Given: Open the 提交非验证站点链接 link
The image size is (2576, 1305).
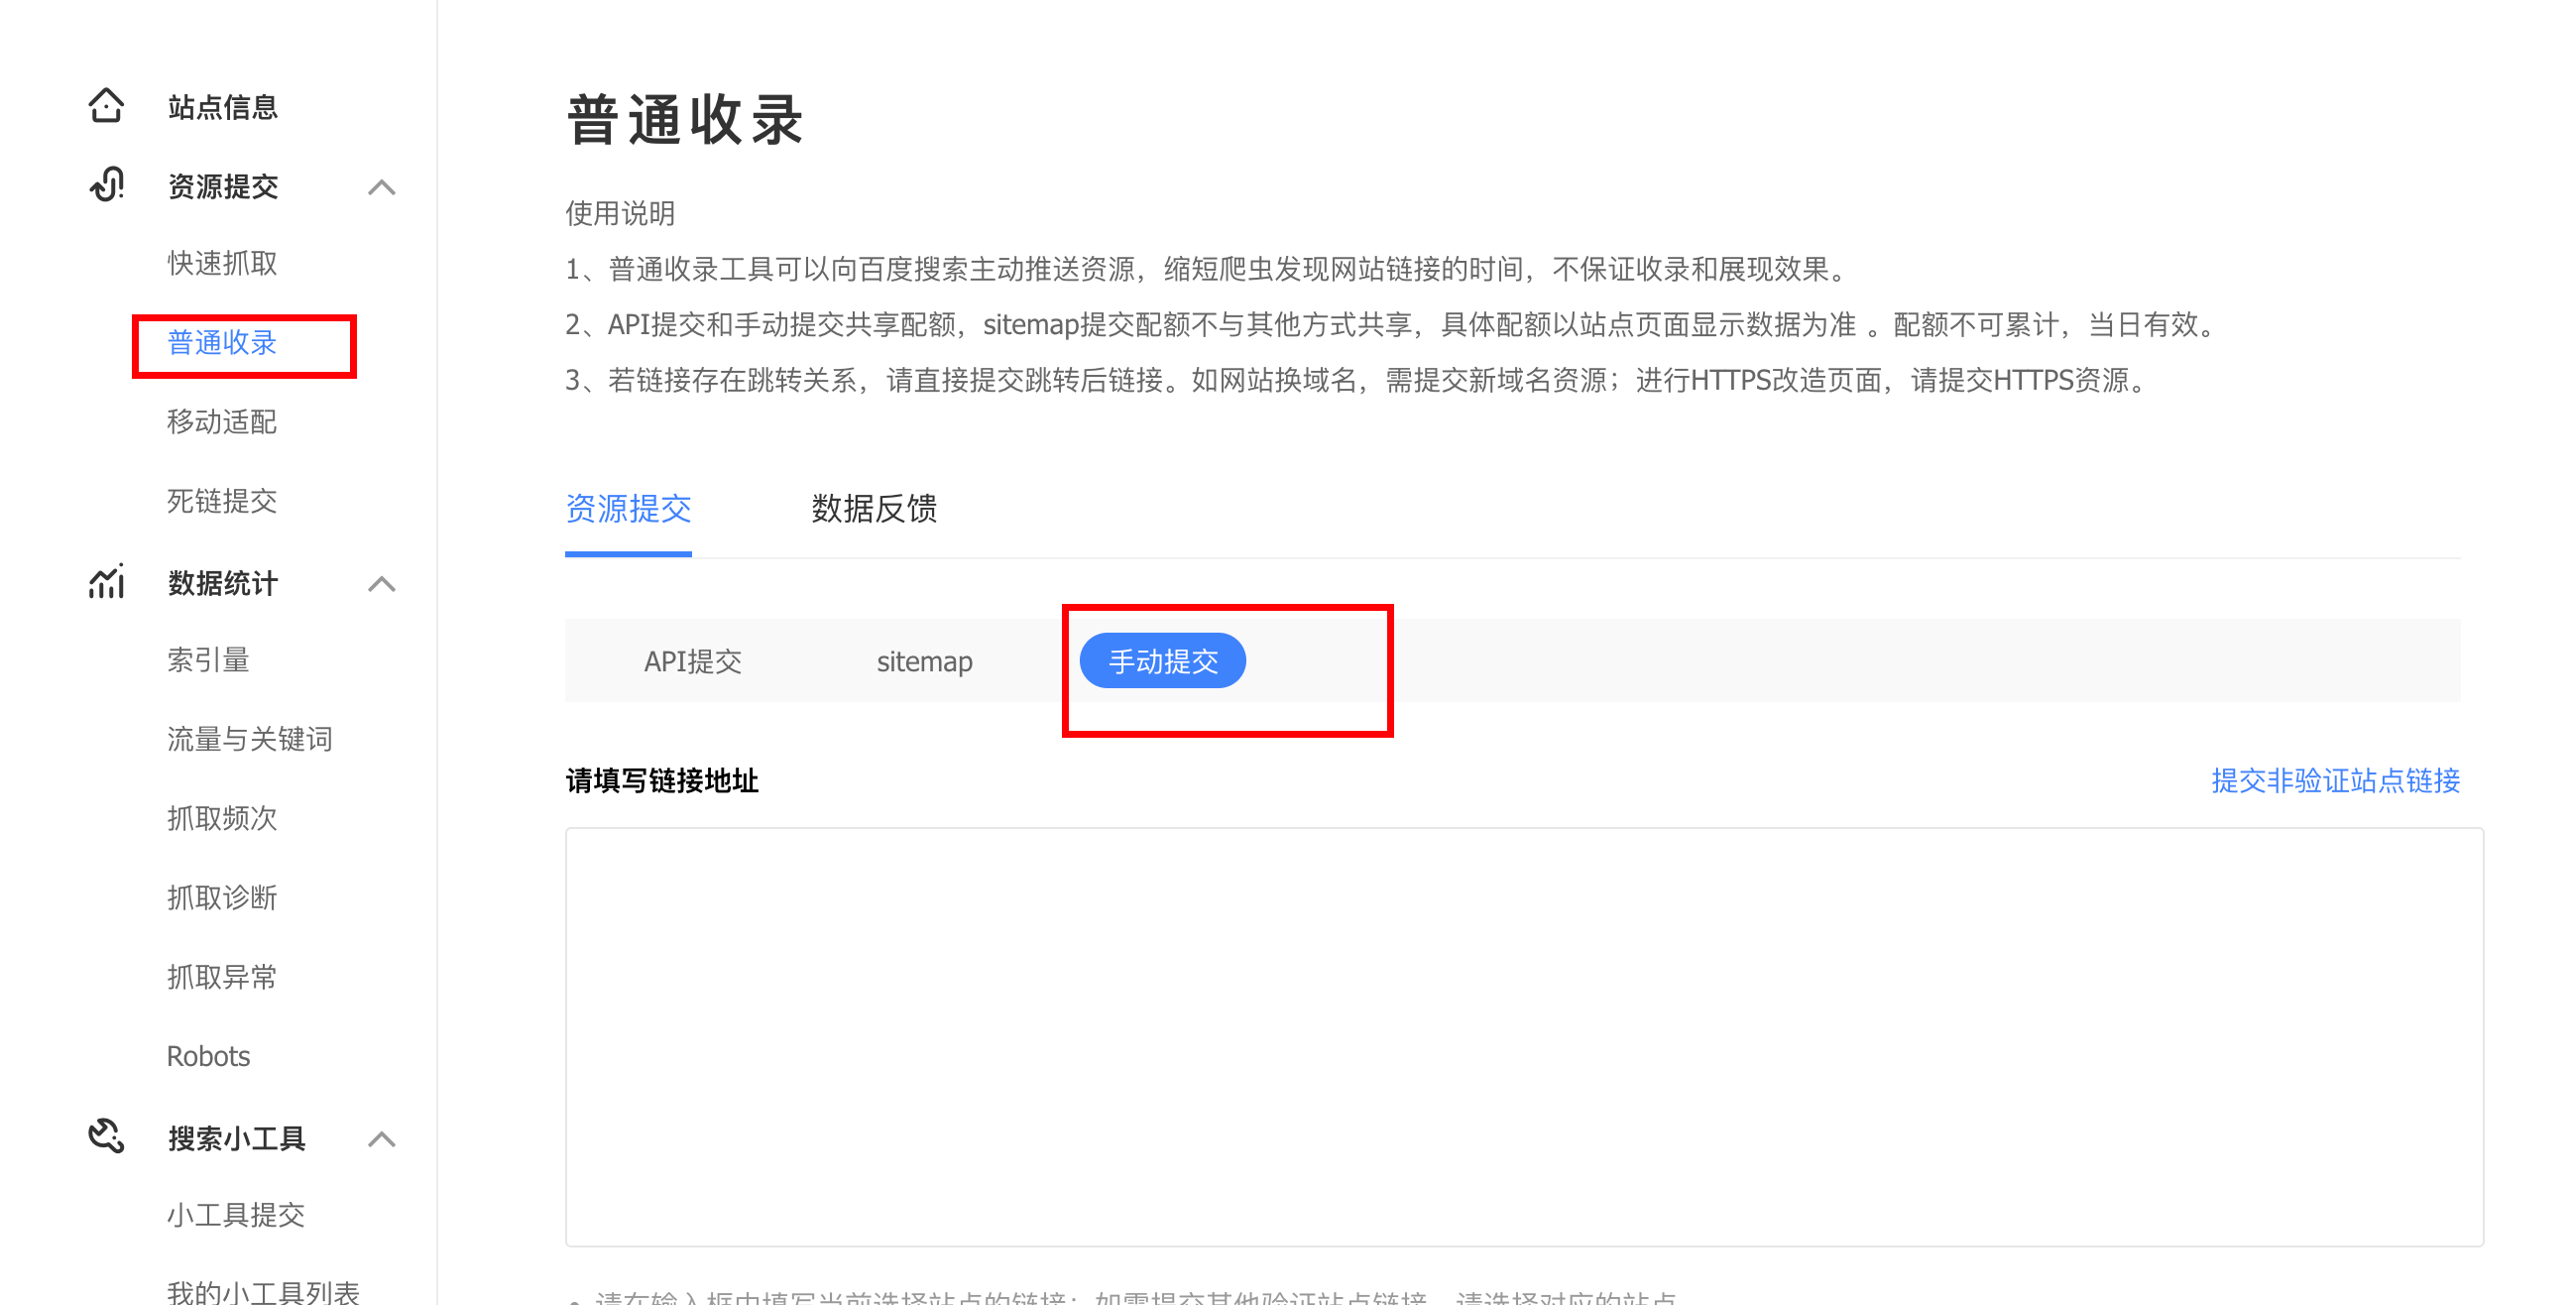Looking at the screenshot, I should 2335,780.
